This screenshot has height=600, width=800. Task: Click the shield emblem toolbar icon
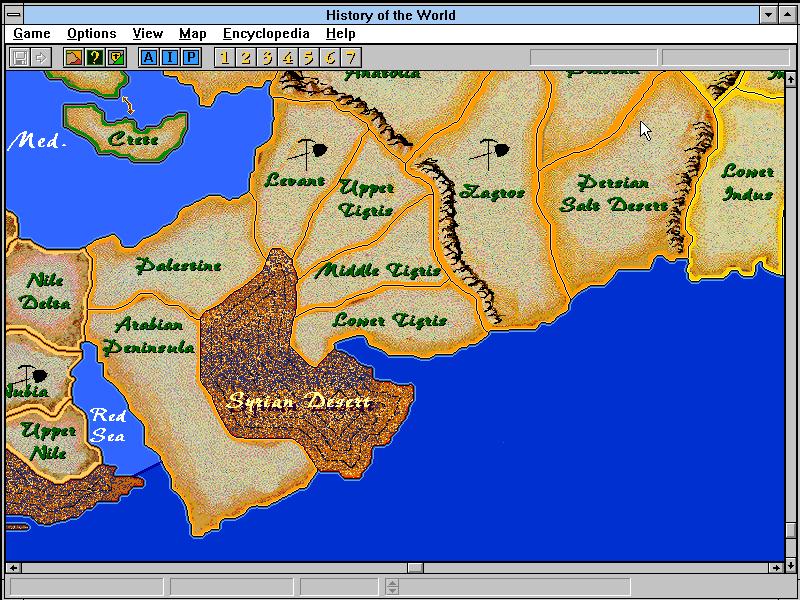tap(116, 58)
